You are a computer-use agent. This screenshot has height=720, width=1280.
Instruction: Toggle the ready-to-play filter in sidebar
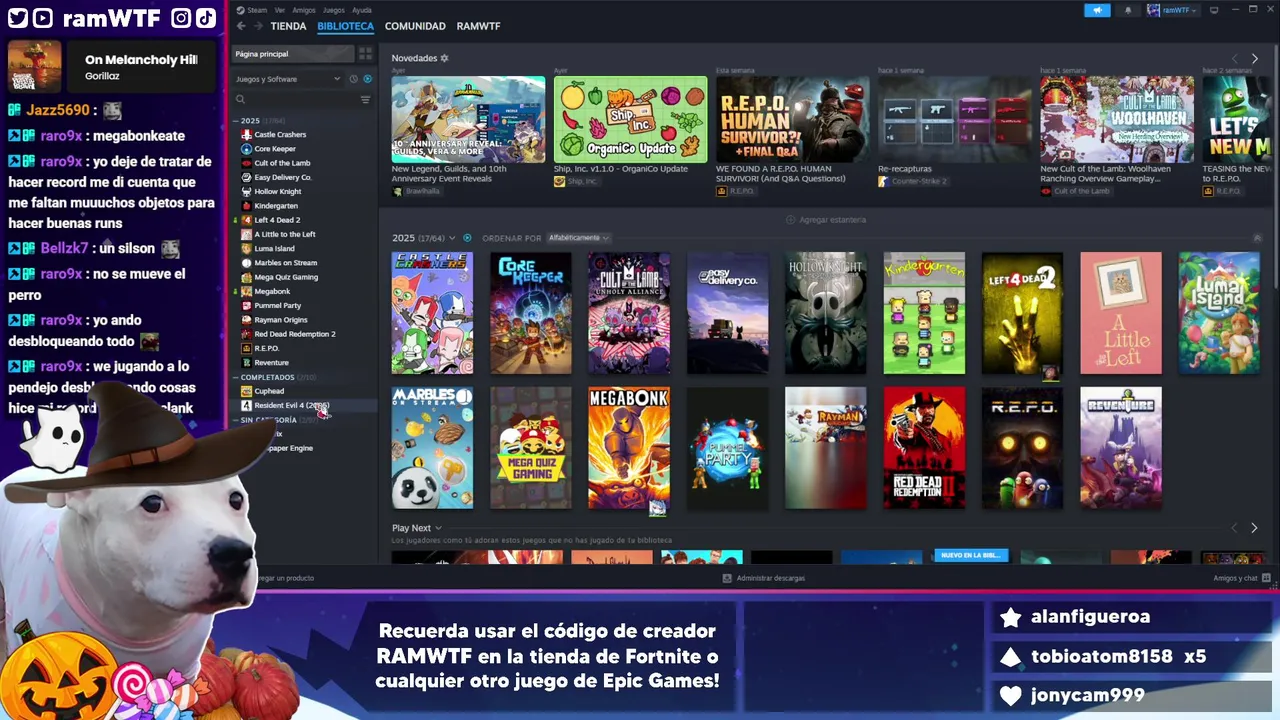point(367,79)
